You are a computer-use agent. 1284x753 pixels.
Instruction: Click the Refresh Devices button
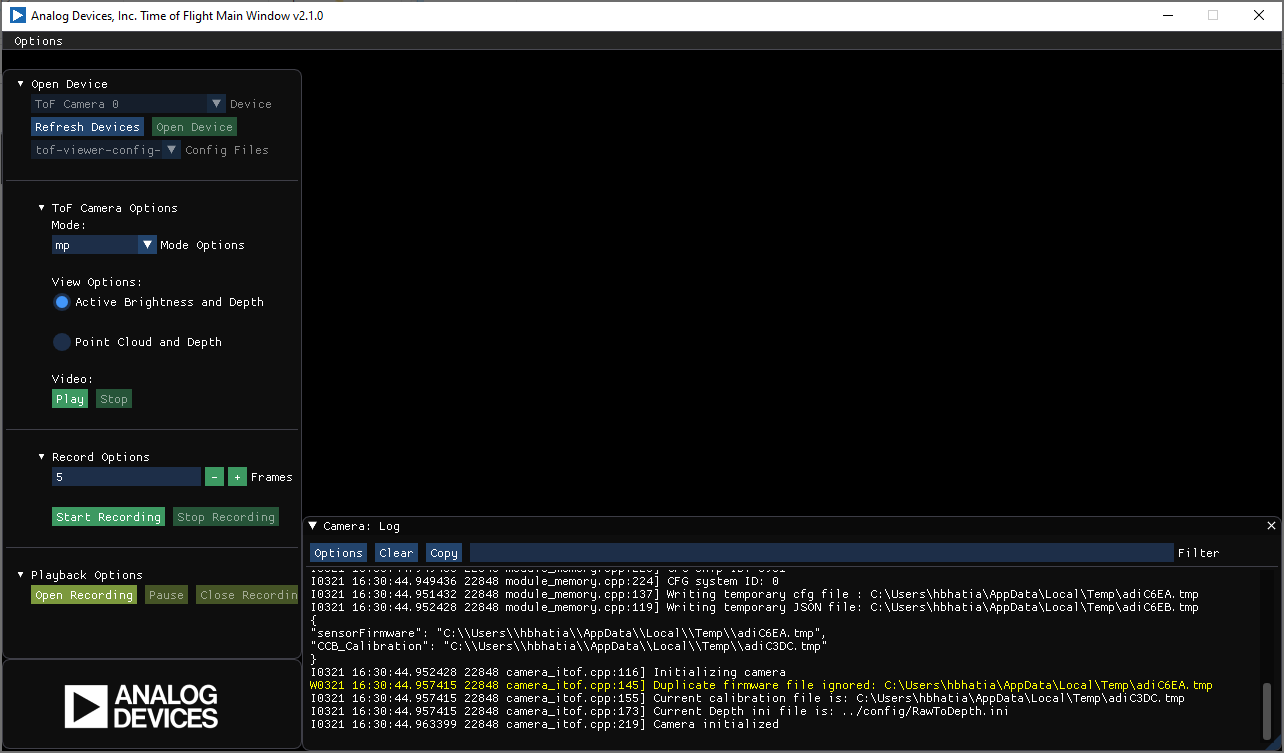(87, 127)
